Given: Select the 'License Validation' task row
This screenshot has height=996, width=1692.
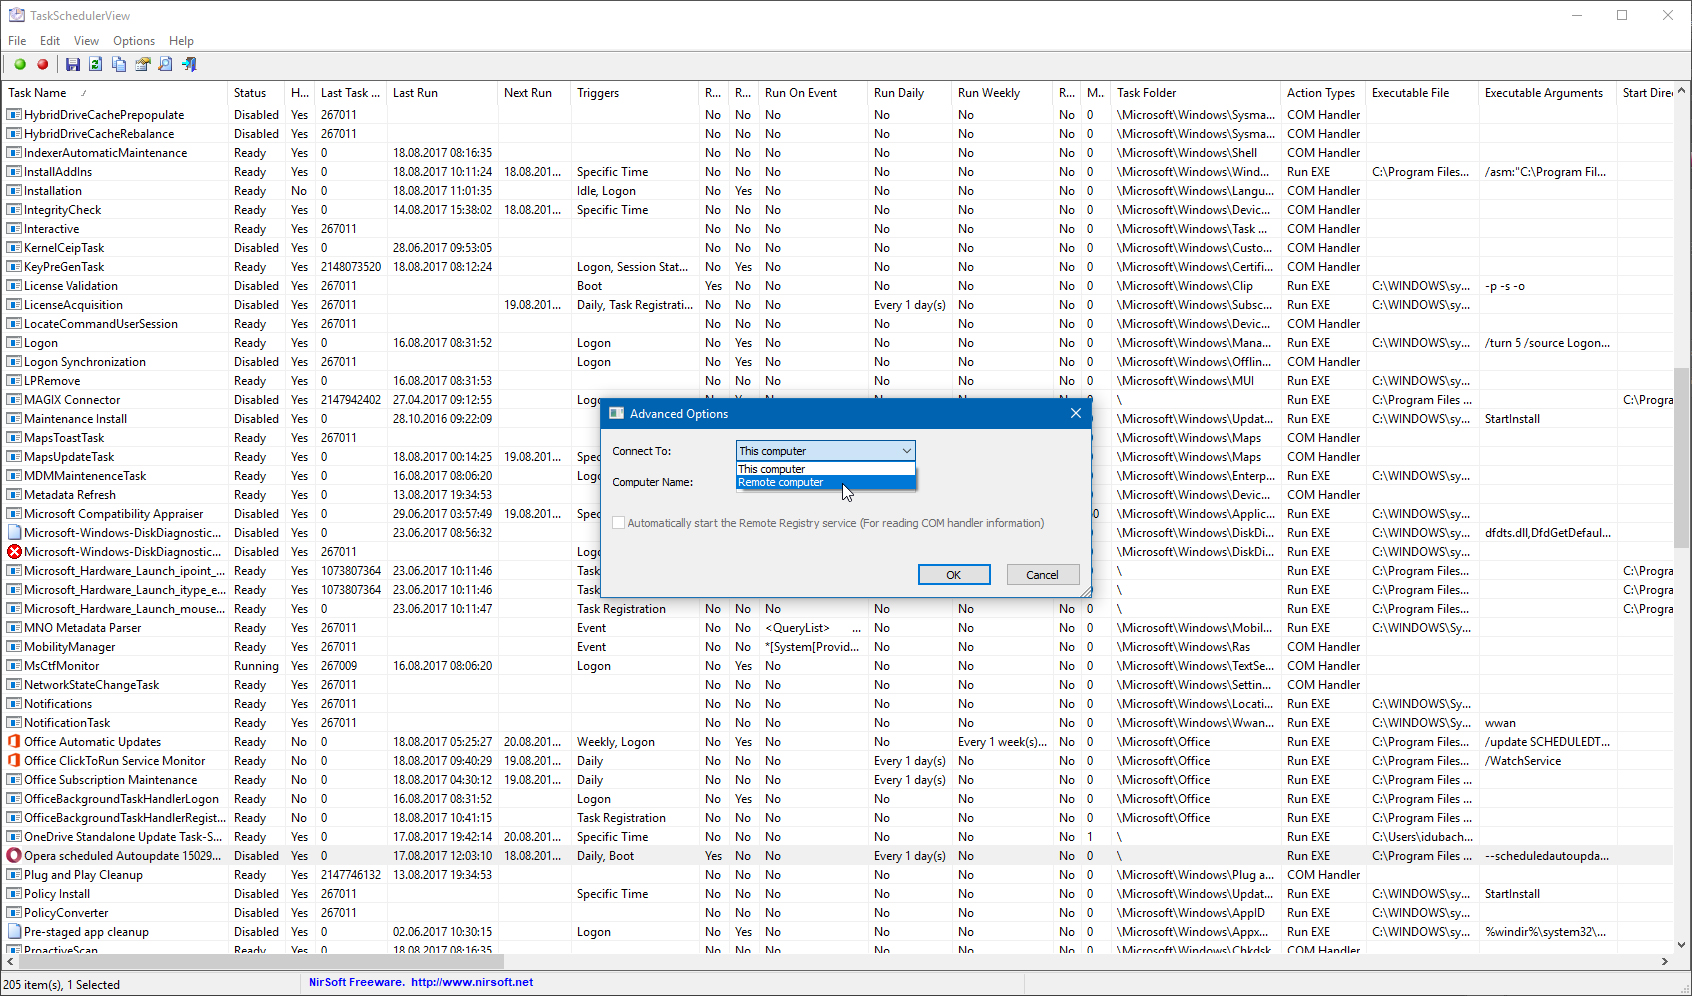Looking at the screenshot, I should [x=838, y=286].
